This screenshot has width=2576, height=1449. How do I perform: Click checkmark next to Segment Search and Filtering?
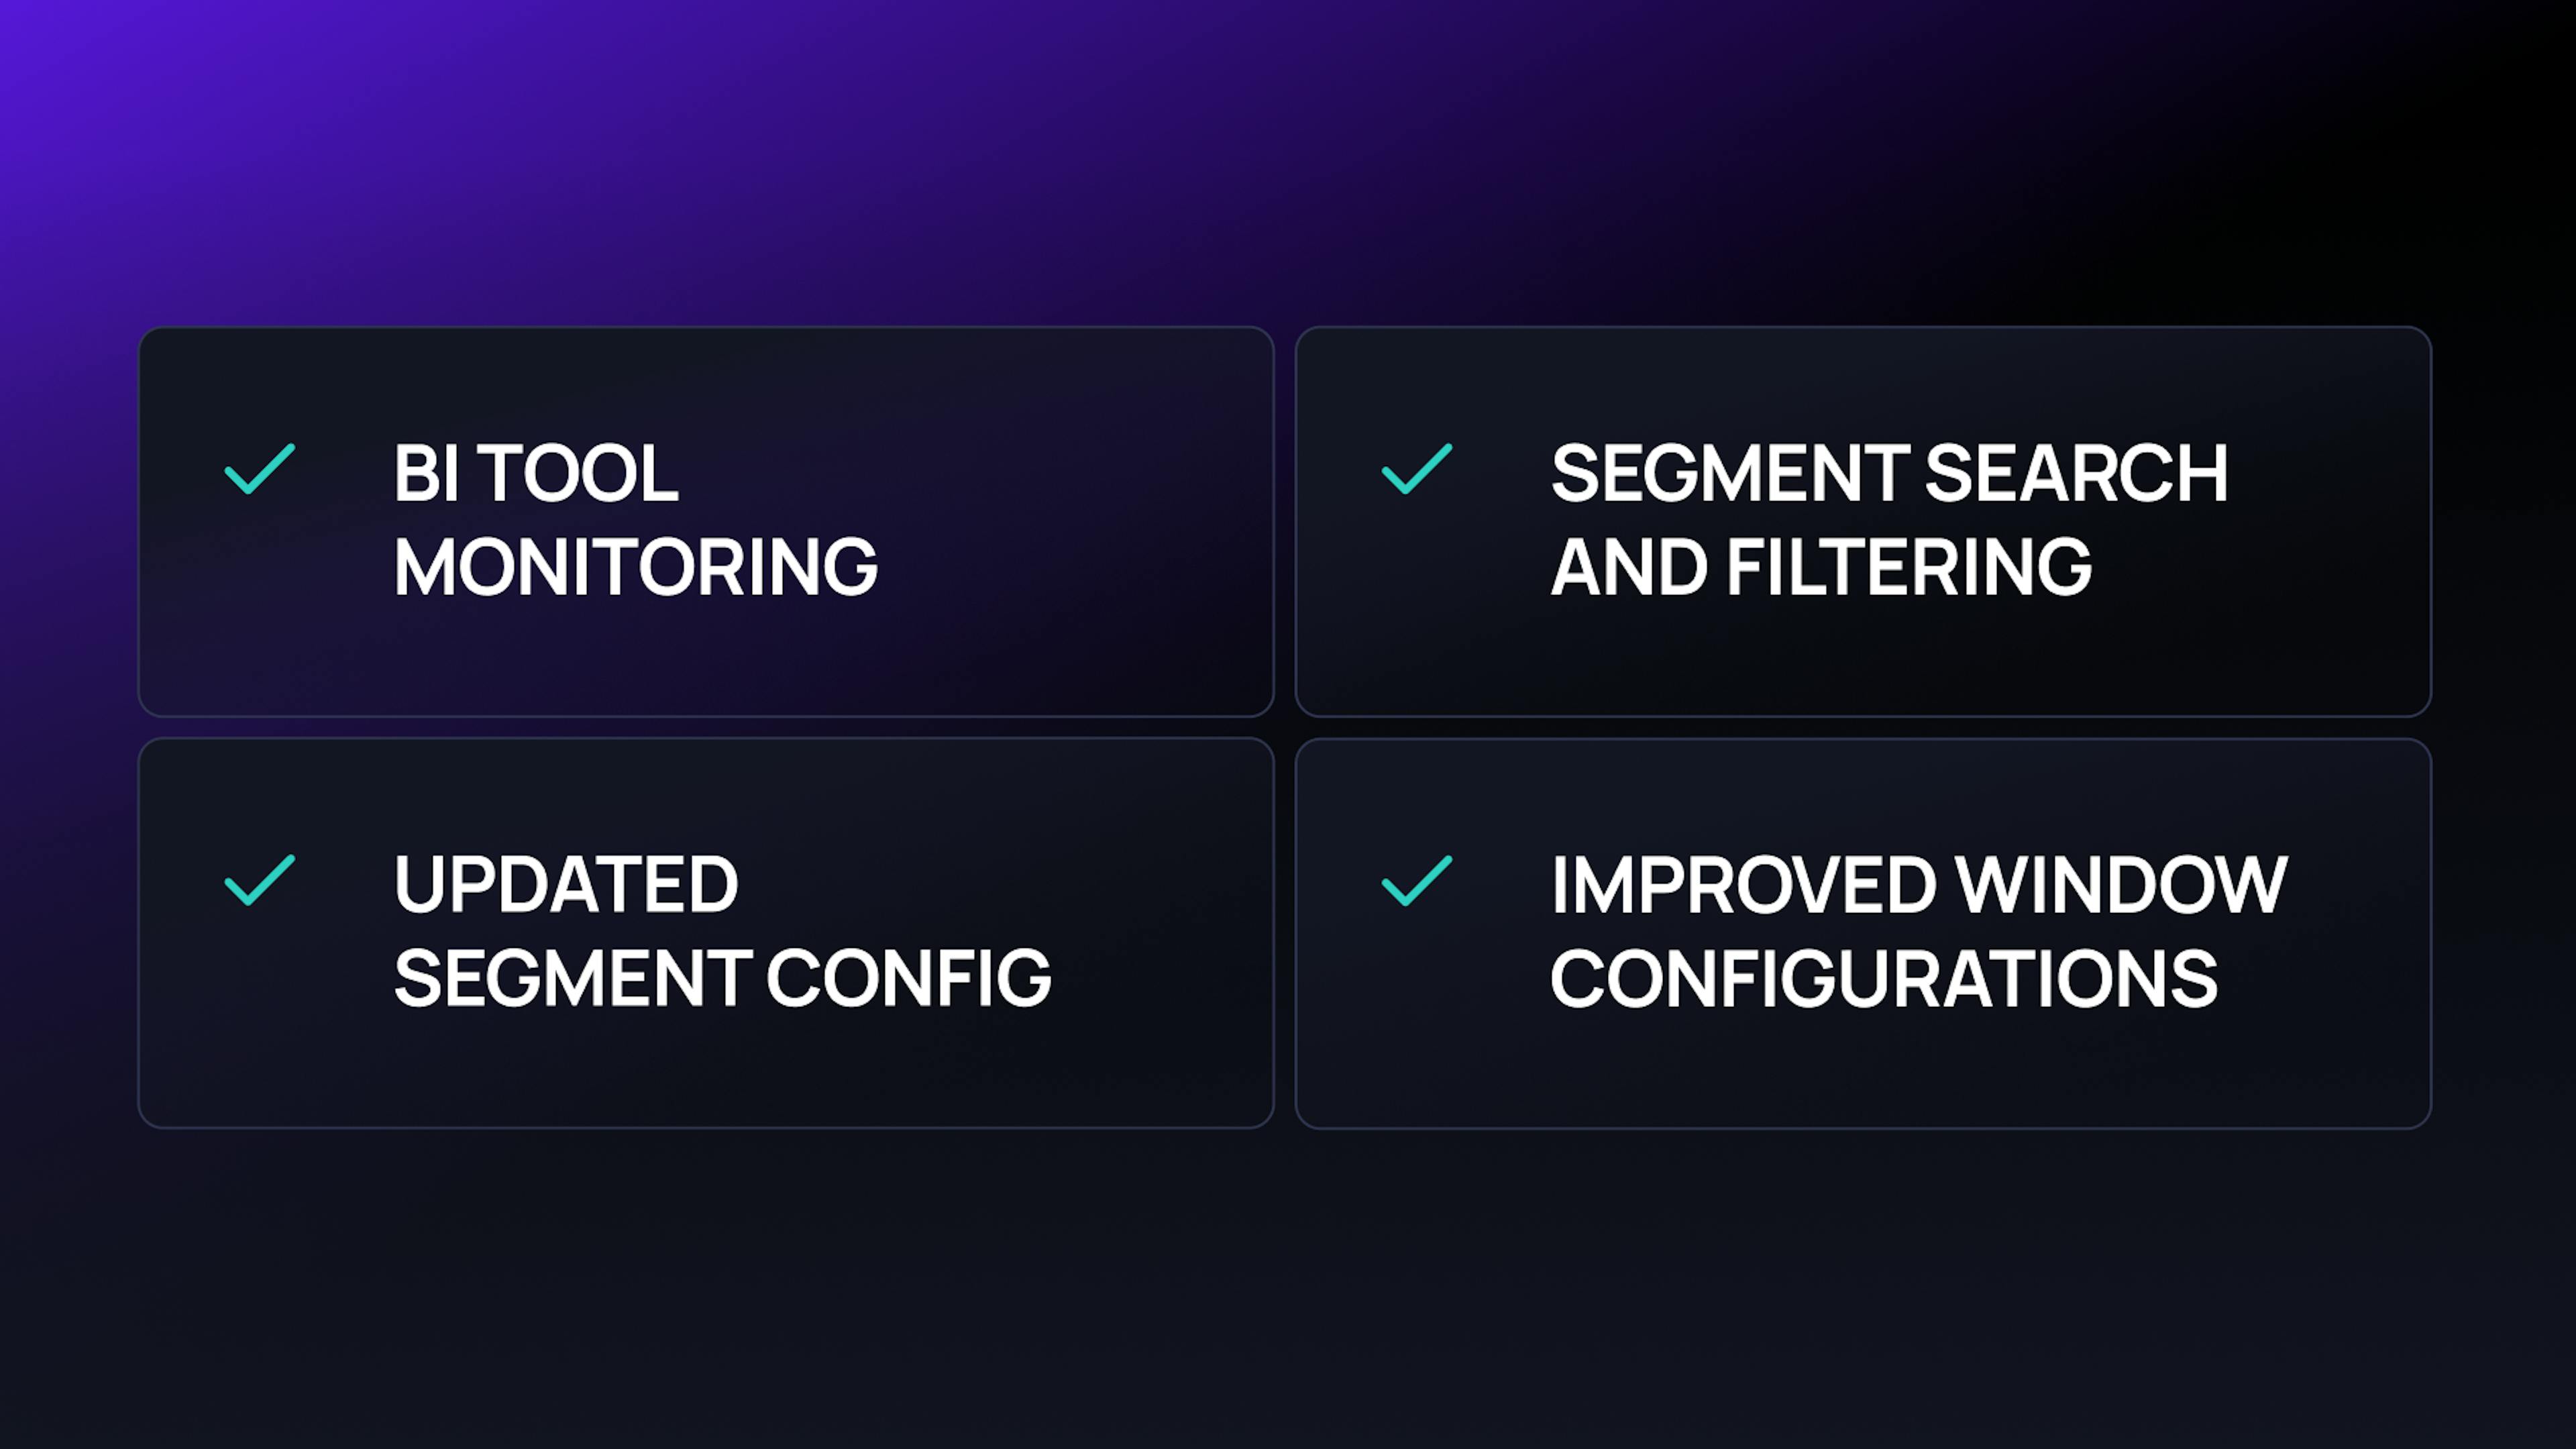tap(1417, 469)
